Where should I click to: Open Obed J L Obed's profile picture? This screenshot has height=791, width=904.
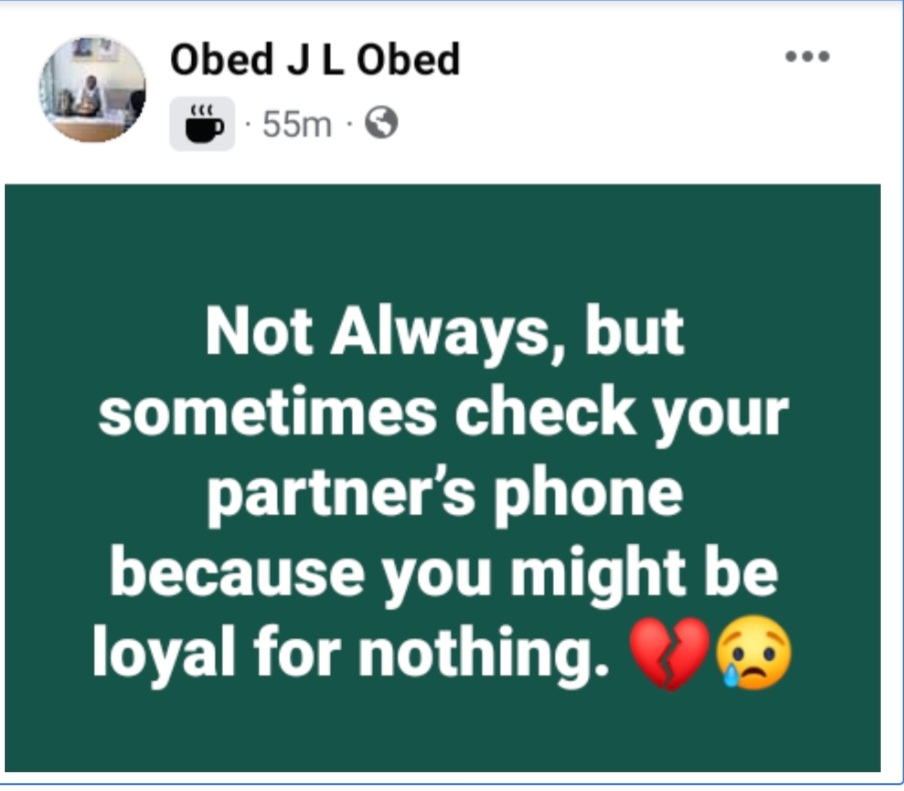[92, 89]
